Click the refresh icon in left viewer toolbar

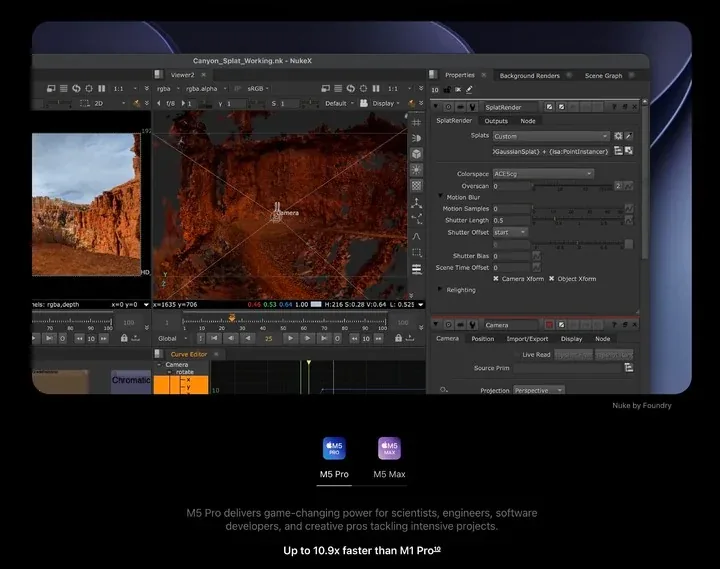(76, 88)
